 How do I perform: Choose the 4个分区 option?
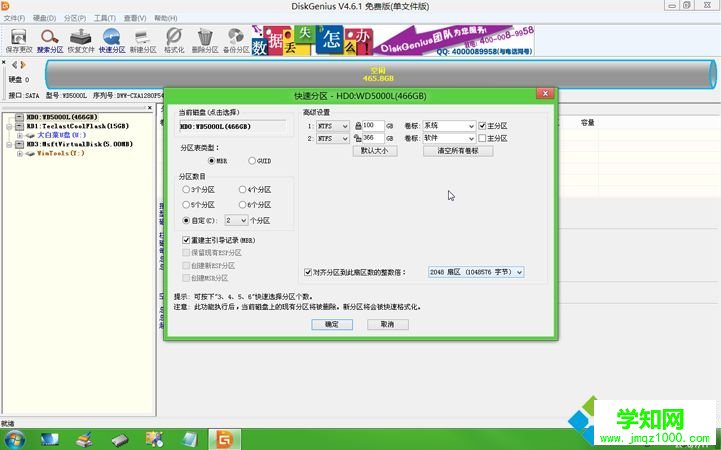242,189
